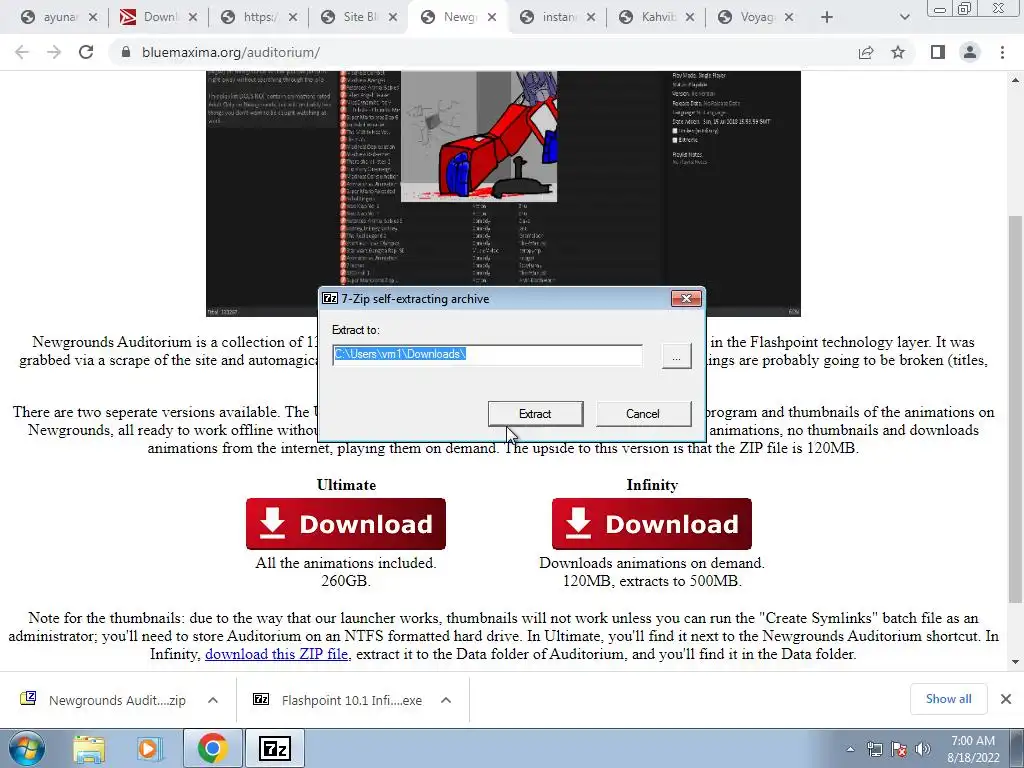This screenshot has width=1024, height=768.
Task: Open the Windows Start menu
Action: [x=27, y=748]
